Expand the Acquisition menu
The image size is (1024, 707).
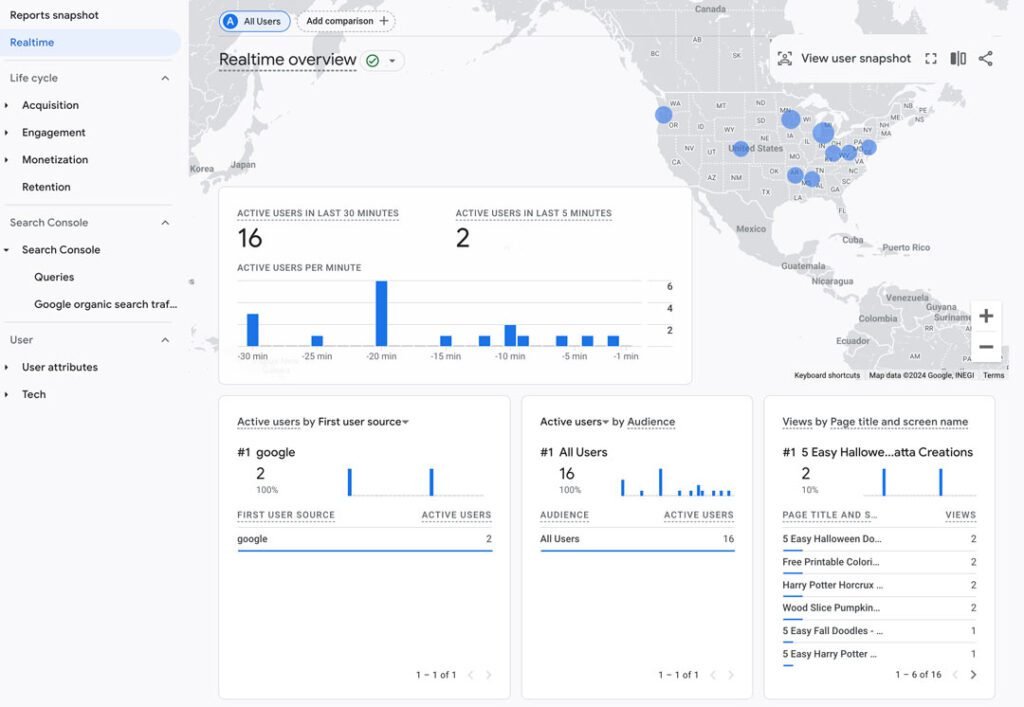pos(50,105)
